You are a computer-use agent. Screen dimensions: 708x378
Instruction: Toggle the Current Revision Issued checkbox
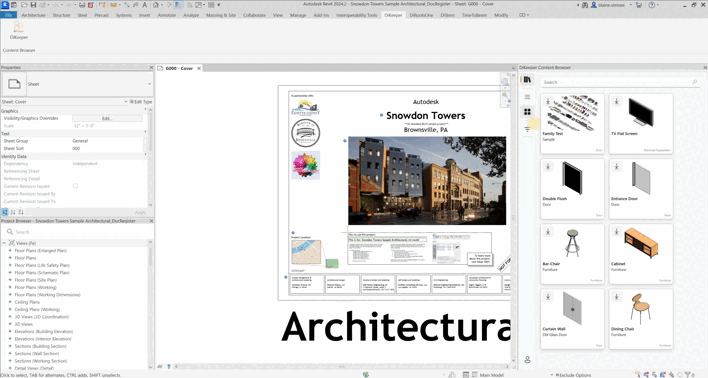75,186
